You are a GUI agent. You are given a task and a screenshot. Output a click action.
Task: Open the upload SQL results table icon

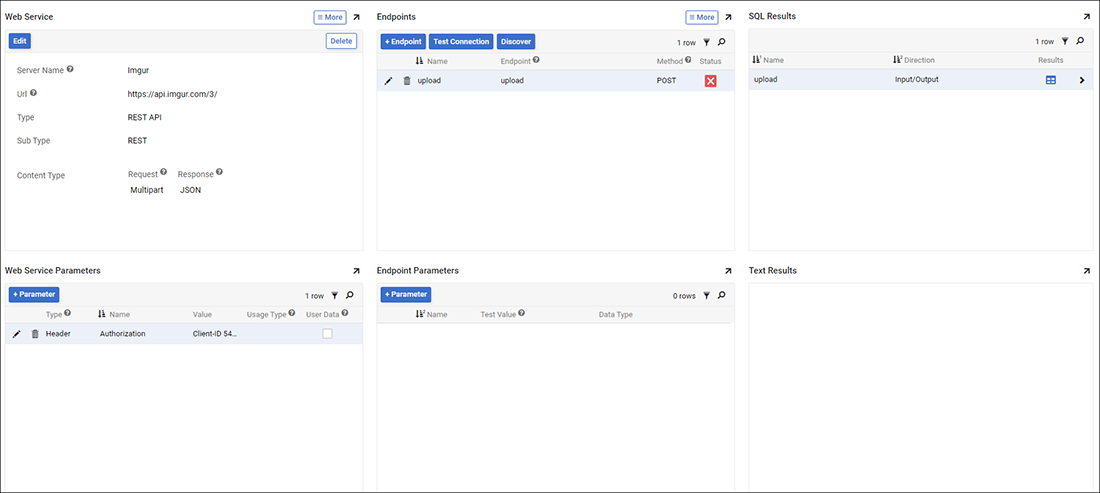click(1051, 80)
